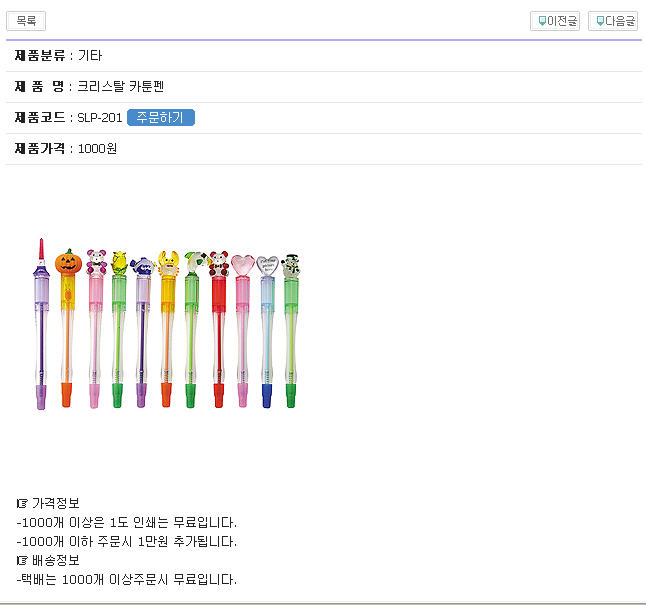Click the 배송정보 pointing-hand heading
The height and width of the screenshot is (605, 646).
(48, 560)
